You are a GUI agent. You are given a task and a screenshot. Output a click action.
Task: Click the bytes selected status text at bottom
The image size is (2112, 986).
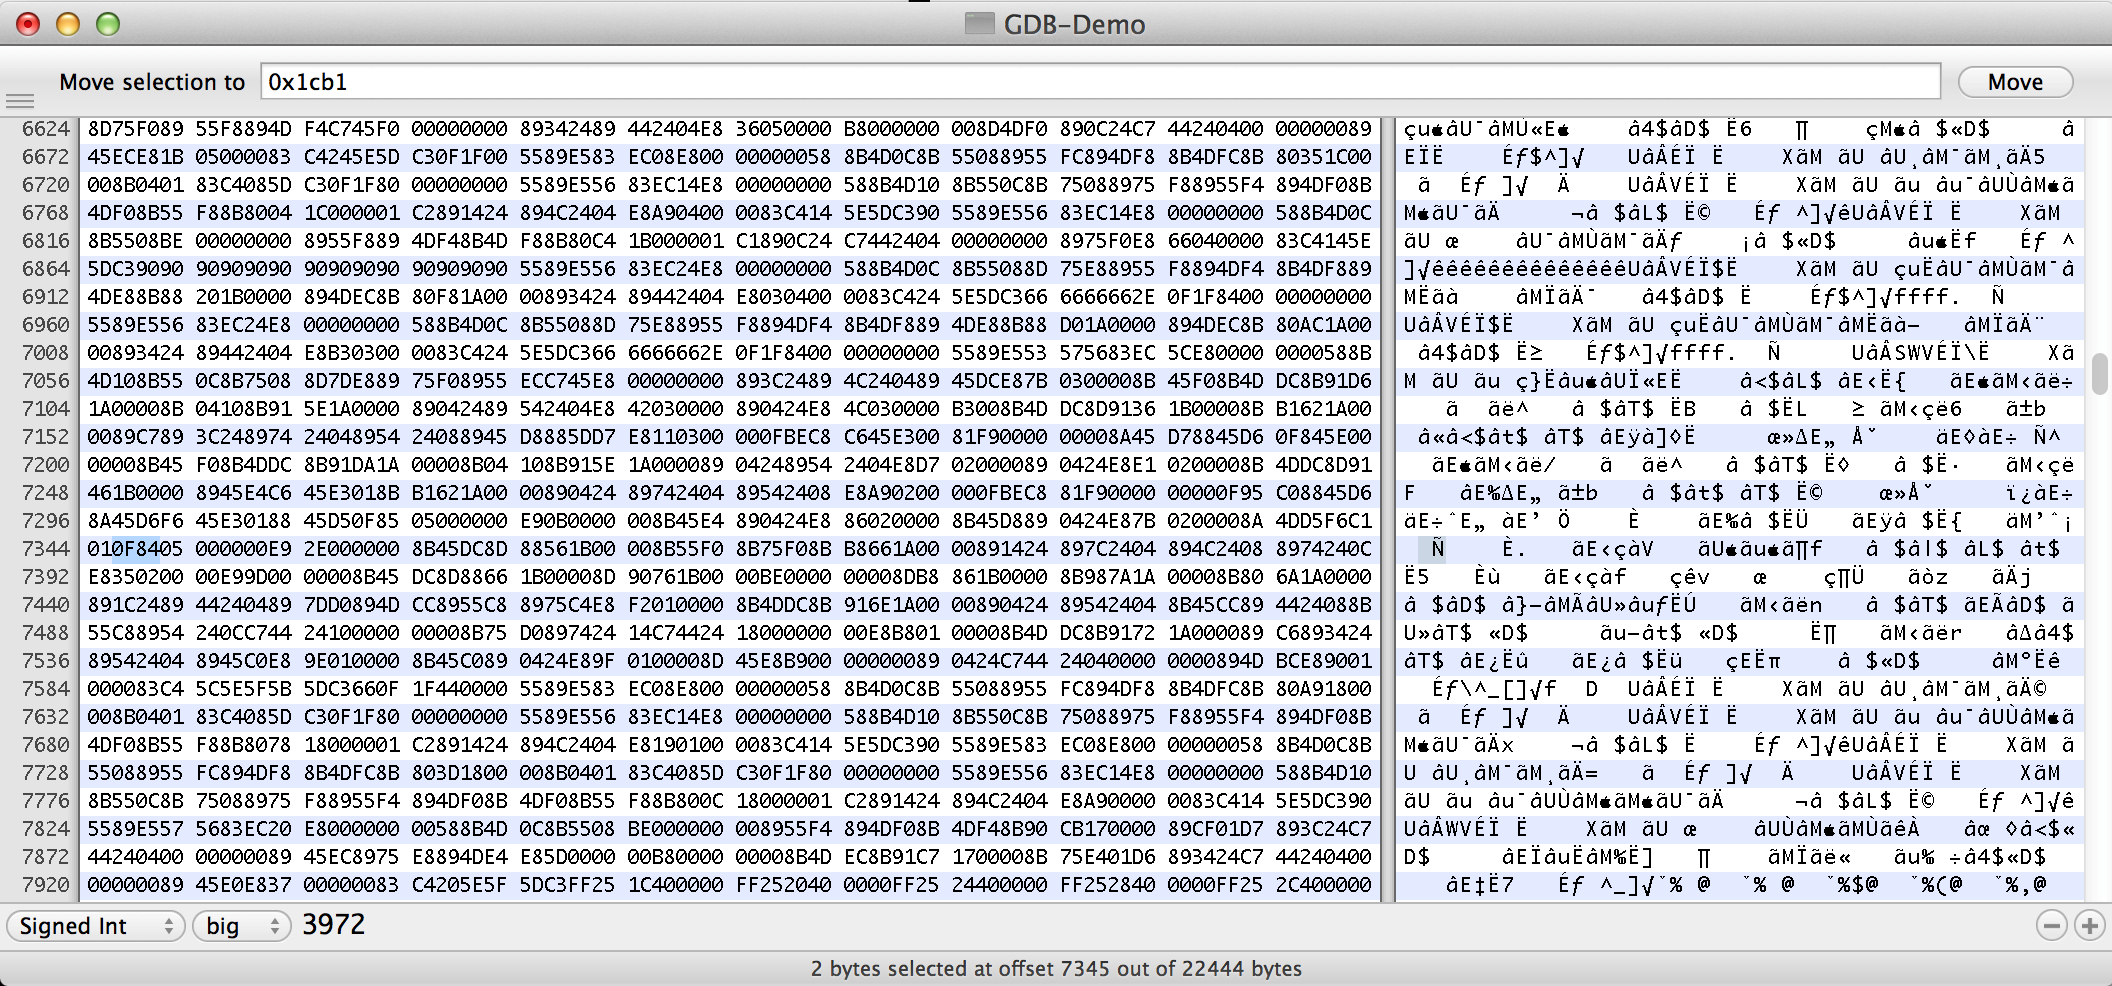pyautogui.click(x=1056, y=968)
